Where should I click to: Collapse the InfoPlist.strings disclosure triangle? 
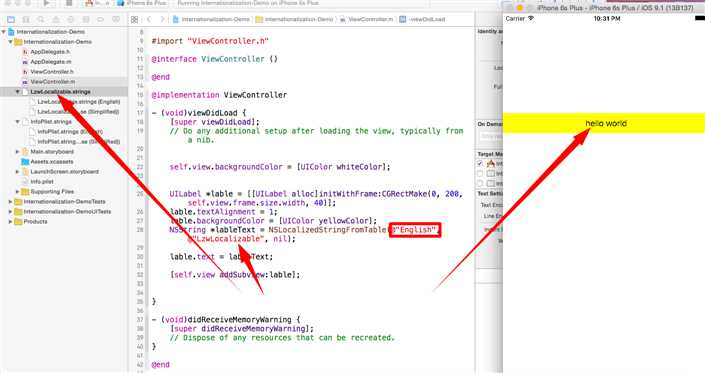(18, 122)
